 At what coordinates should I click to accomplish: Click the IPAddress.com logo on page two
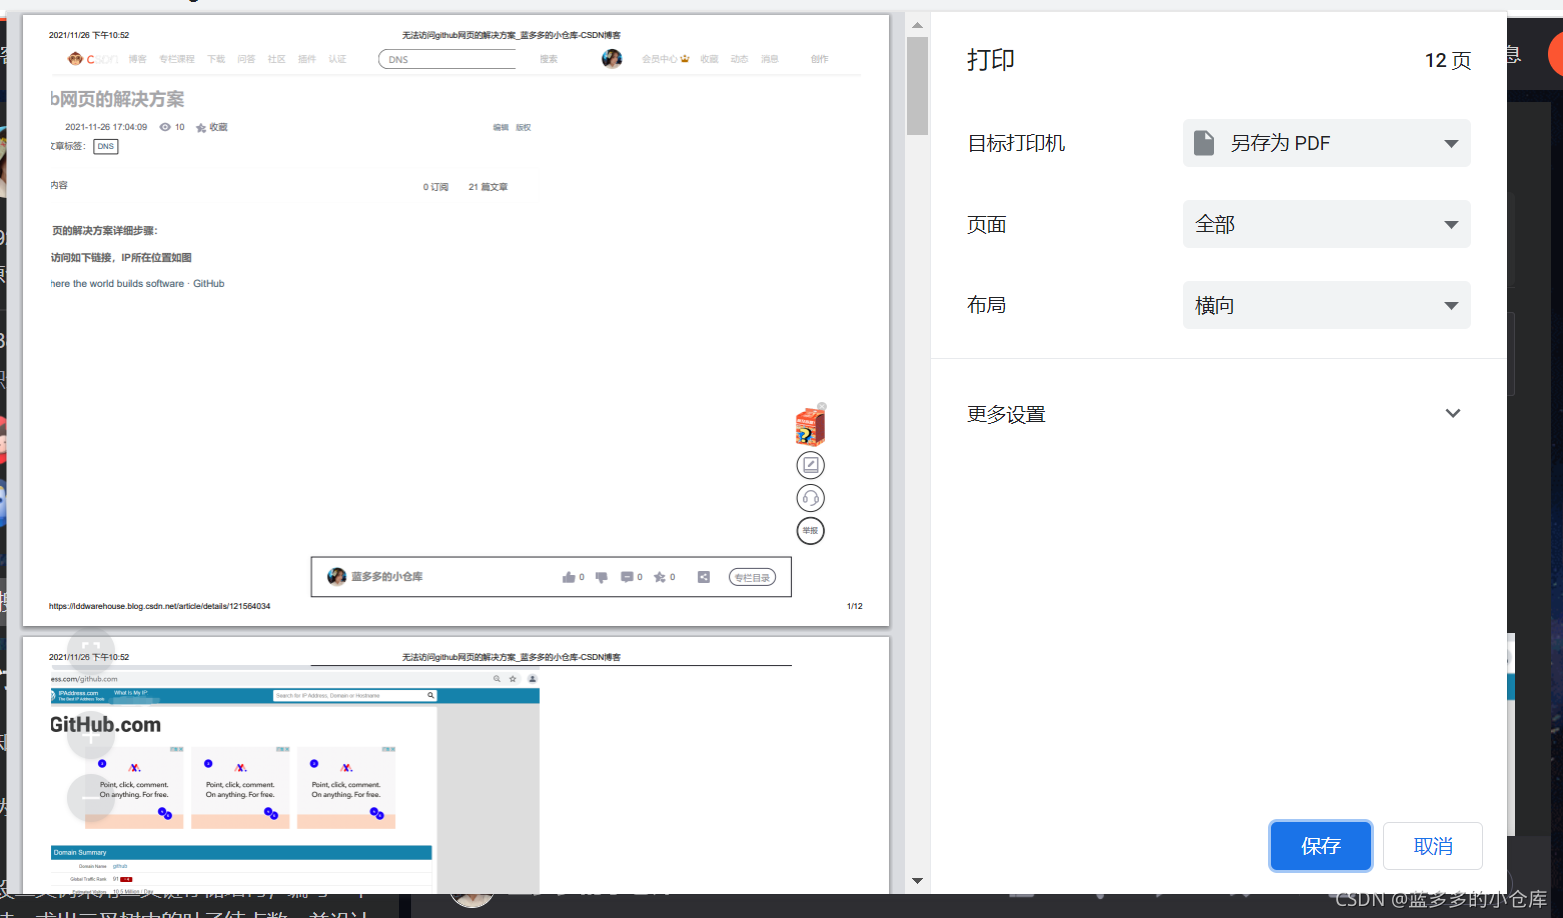[78, 695]
